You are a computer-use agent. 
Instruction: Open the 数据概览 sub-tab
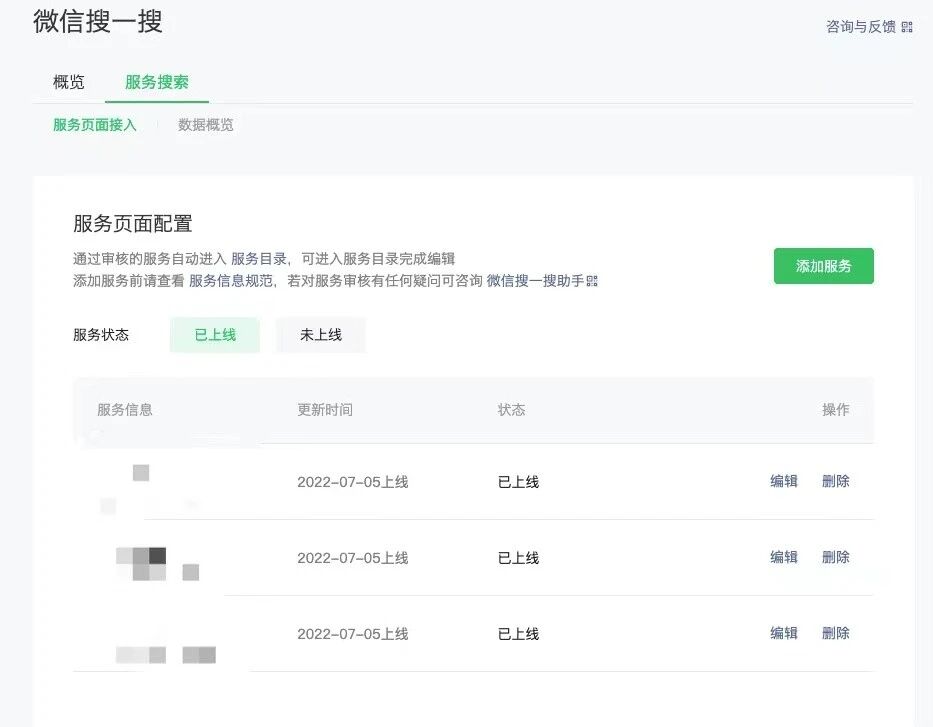click(205, 125)
